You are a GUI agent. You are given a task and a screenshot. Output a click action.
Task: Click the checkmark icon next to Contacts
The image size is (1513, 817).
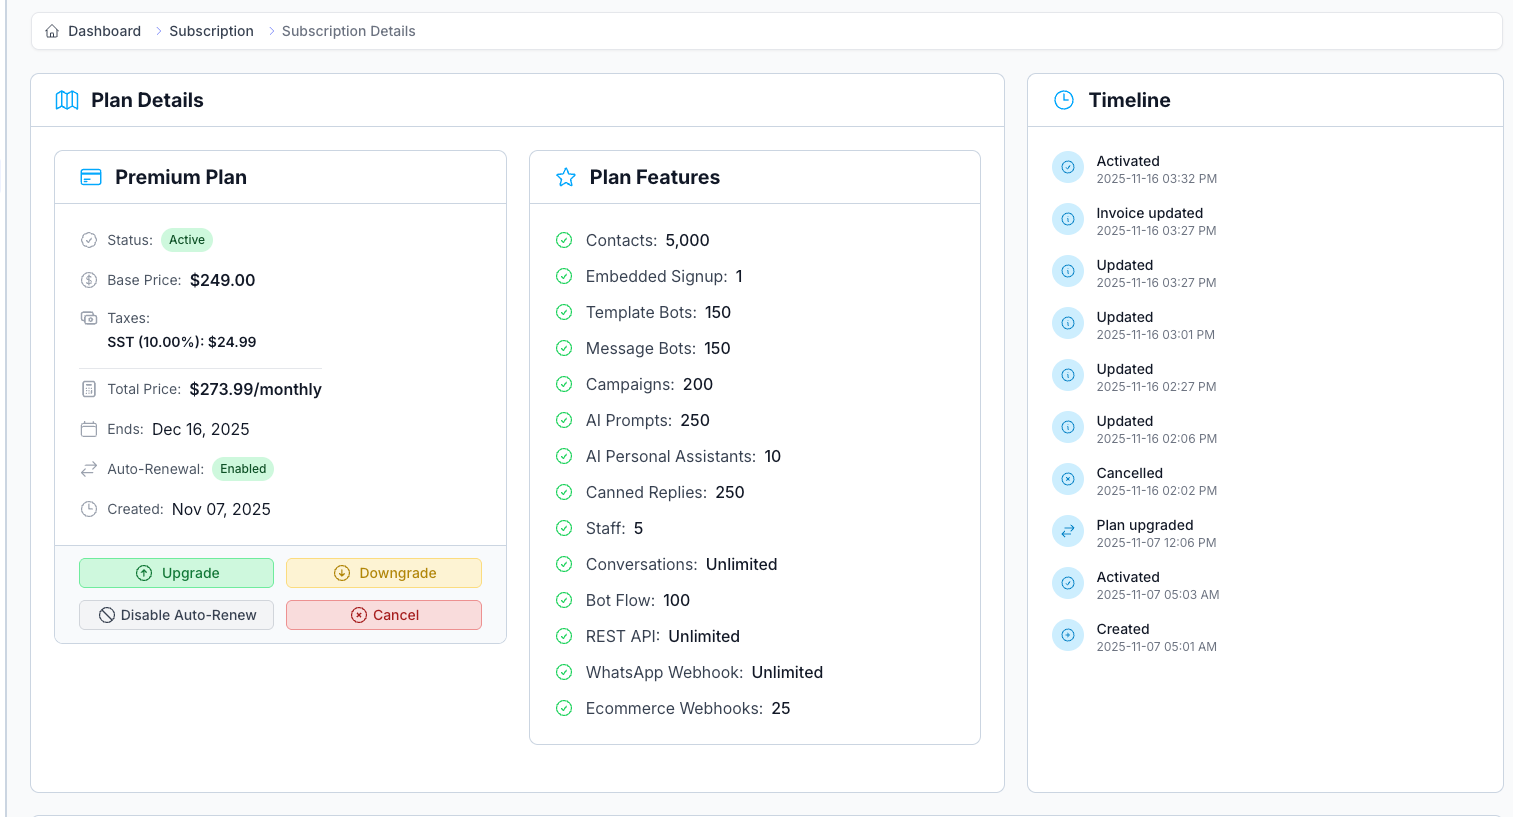click(x=564, y=240)
